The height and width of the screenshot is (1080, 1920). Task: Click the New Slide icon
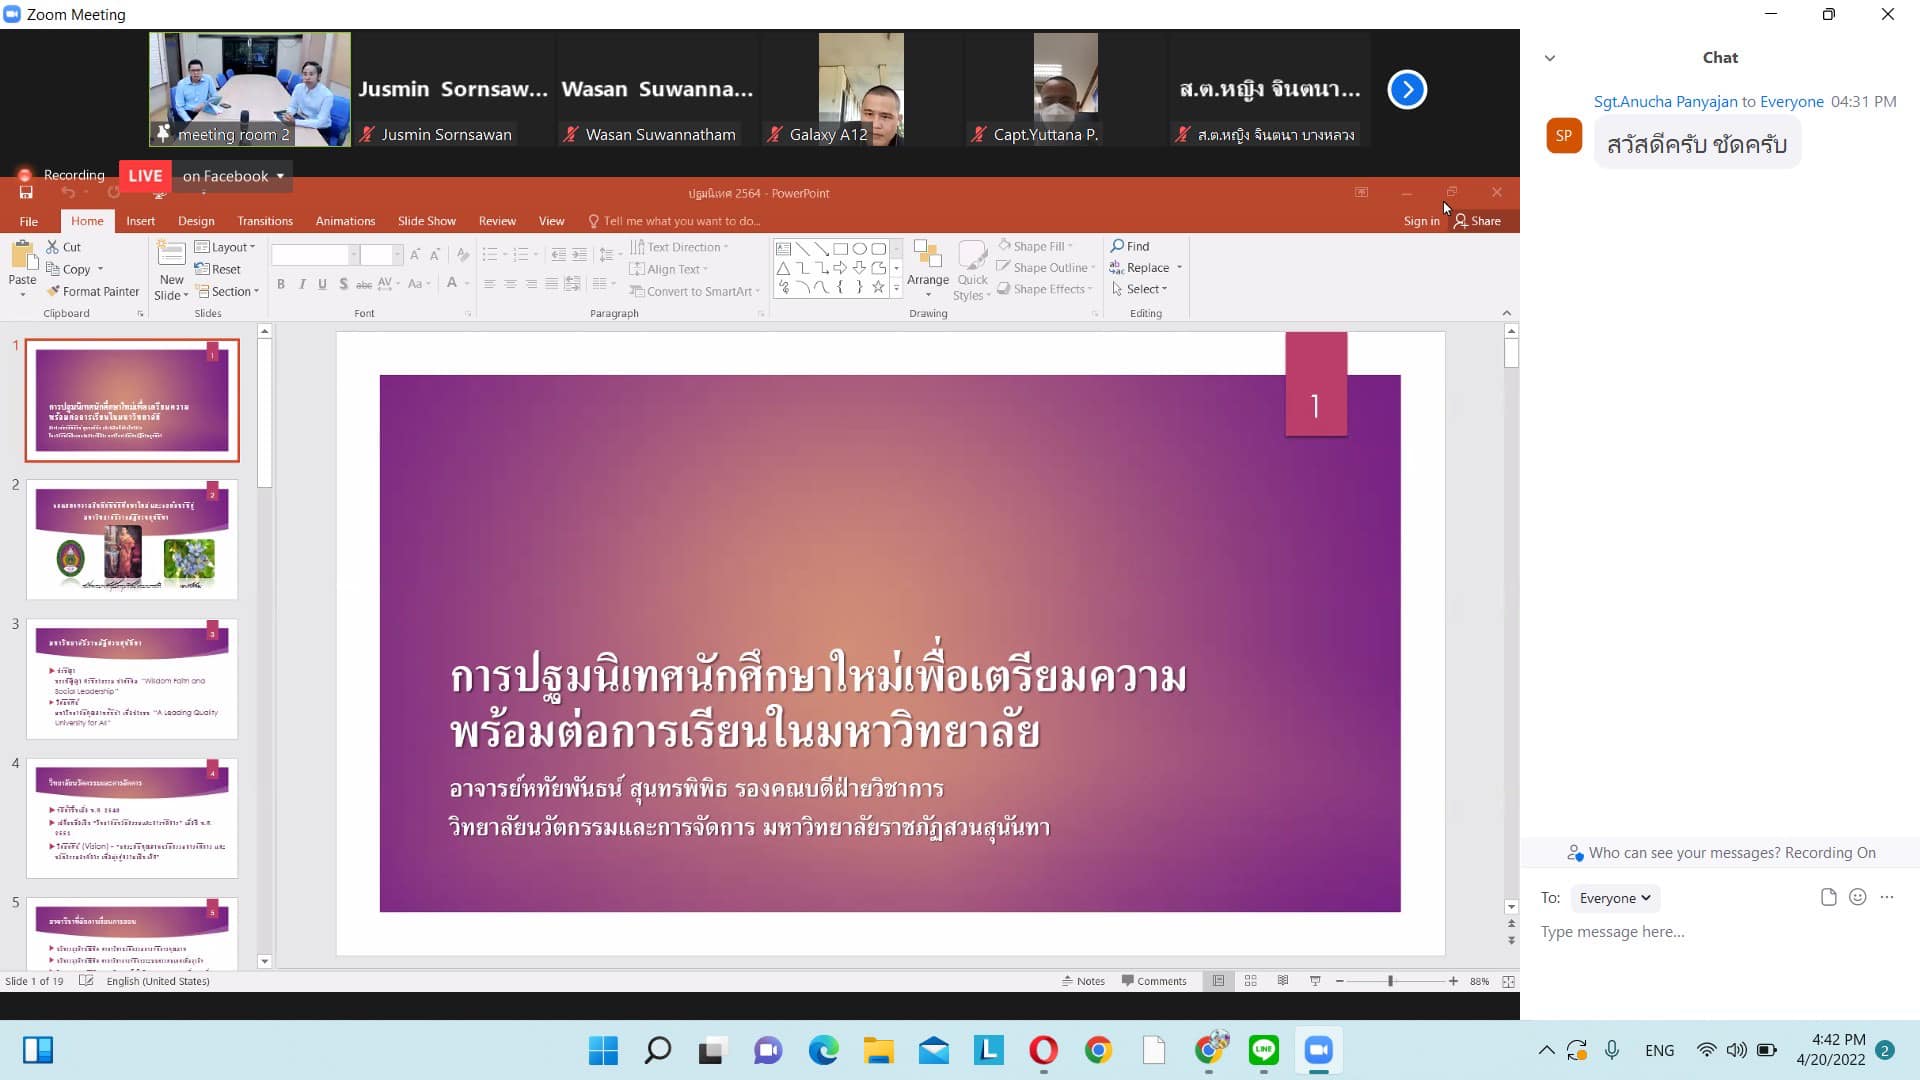171,254
